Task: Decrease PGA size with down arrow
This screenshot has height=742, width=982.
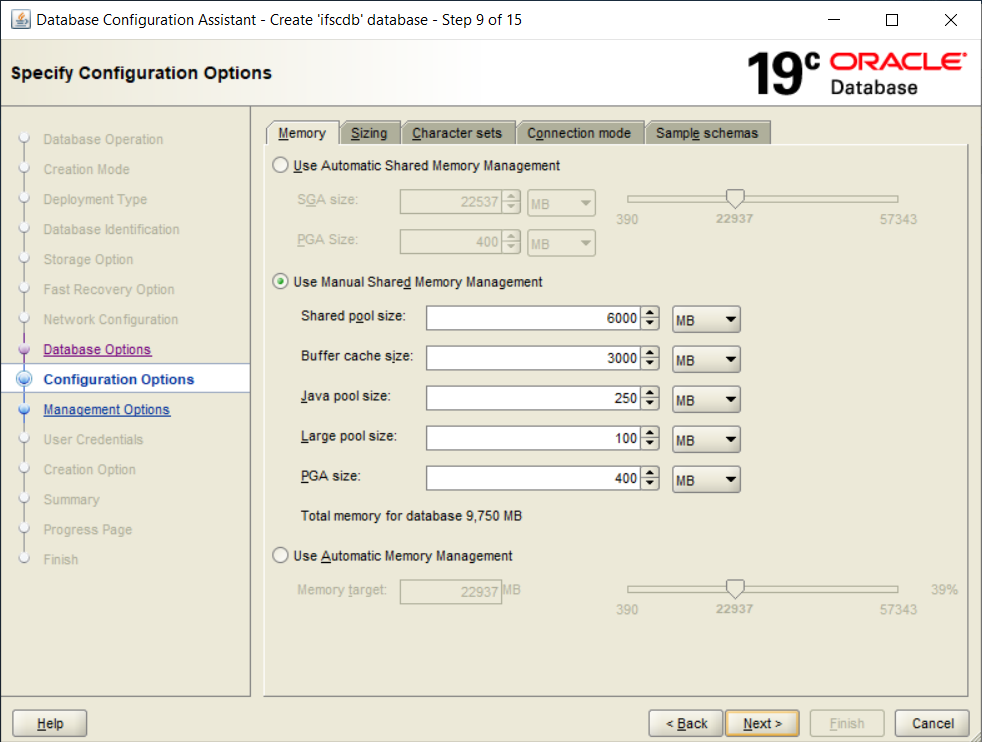Action: [651, 484]
